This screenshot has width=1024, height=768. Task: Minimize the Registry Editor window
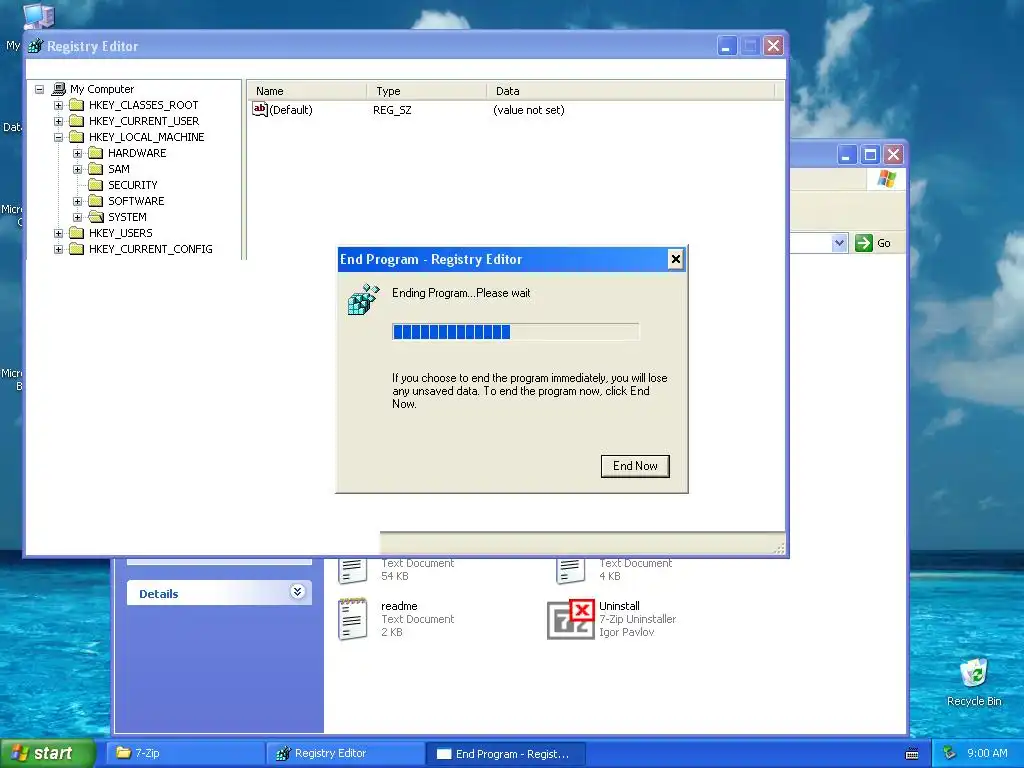click(x=727, y=46)
